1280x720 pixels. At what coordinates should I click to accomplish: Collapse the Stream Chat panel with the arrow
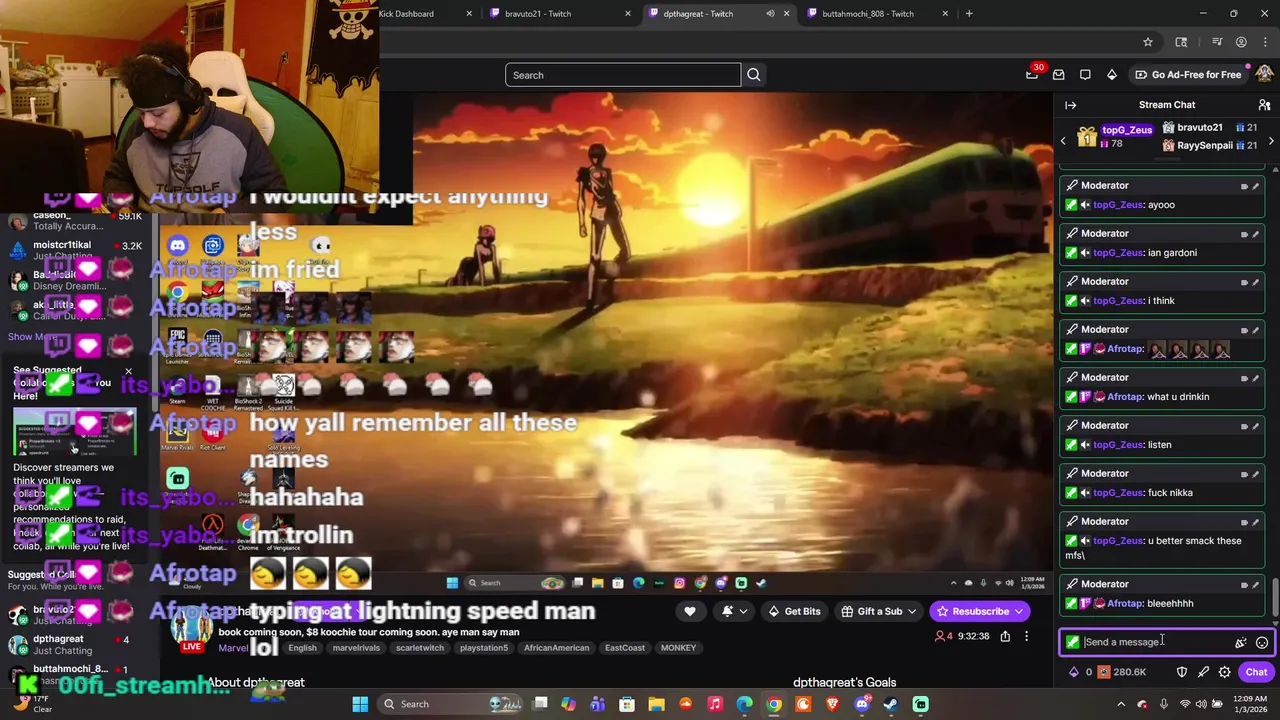pyautogui.click(x=1071, y=105)
